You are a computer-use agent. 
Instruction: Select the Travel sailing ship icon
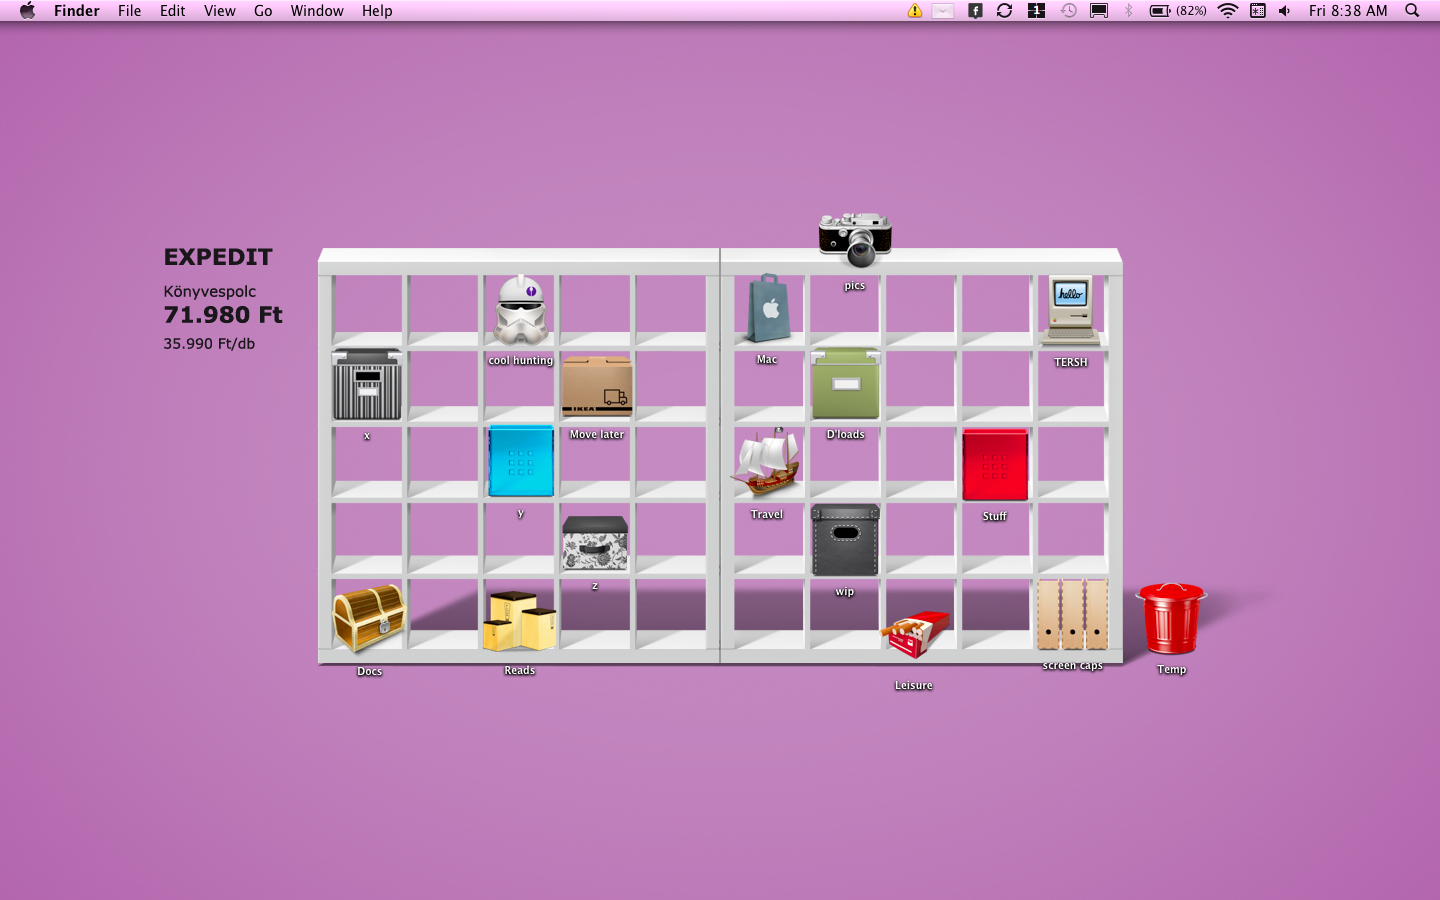(766, 463)
